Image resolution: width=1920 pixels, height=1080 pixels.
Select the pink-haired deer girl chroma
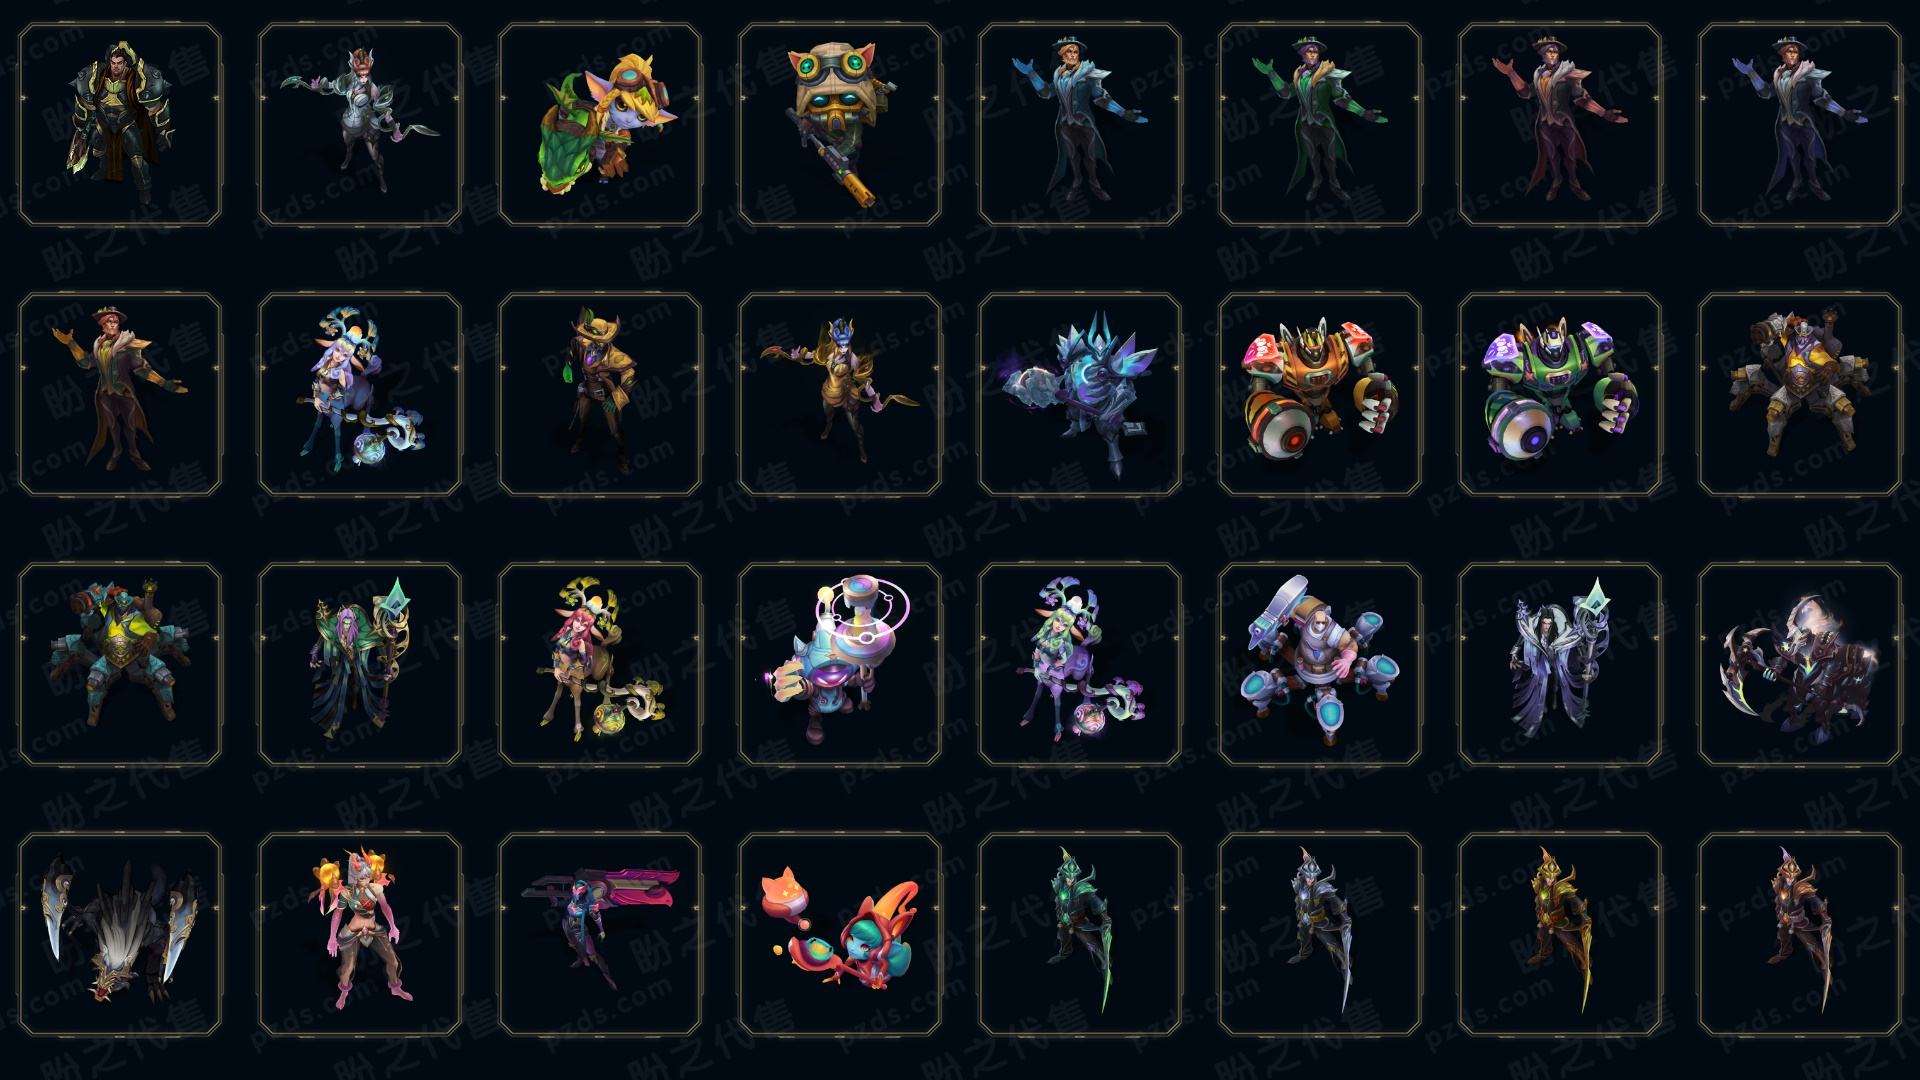tap(600, 664)
